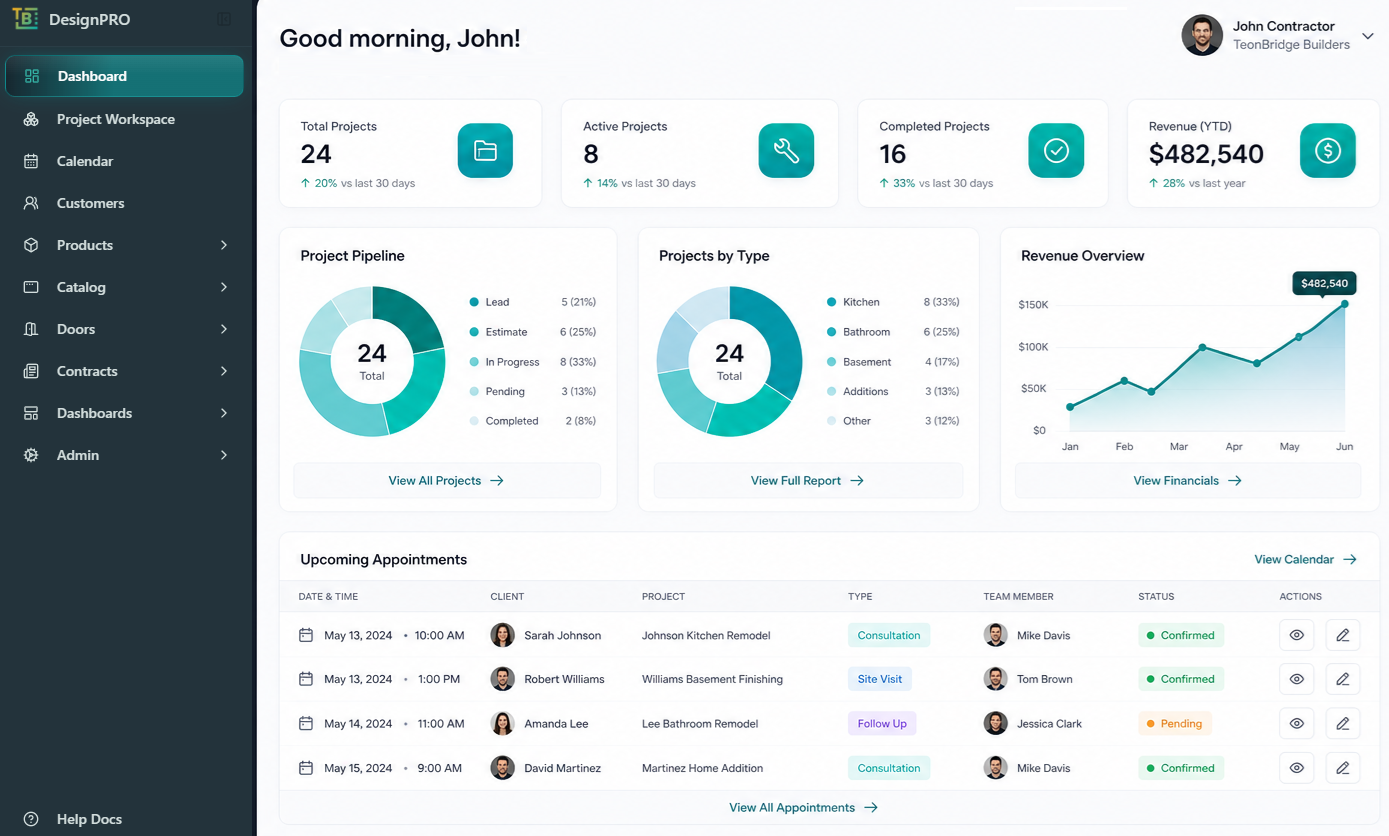Click View Financials button
This screenshot has width=1389, height=836.
click(1188, 481)
